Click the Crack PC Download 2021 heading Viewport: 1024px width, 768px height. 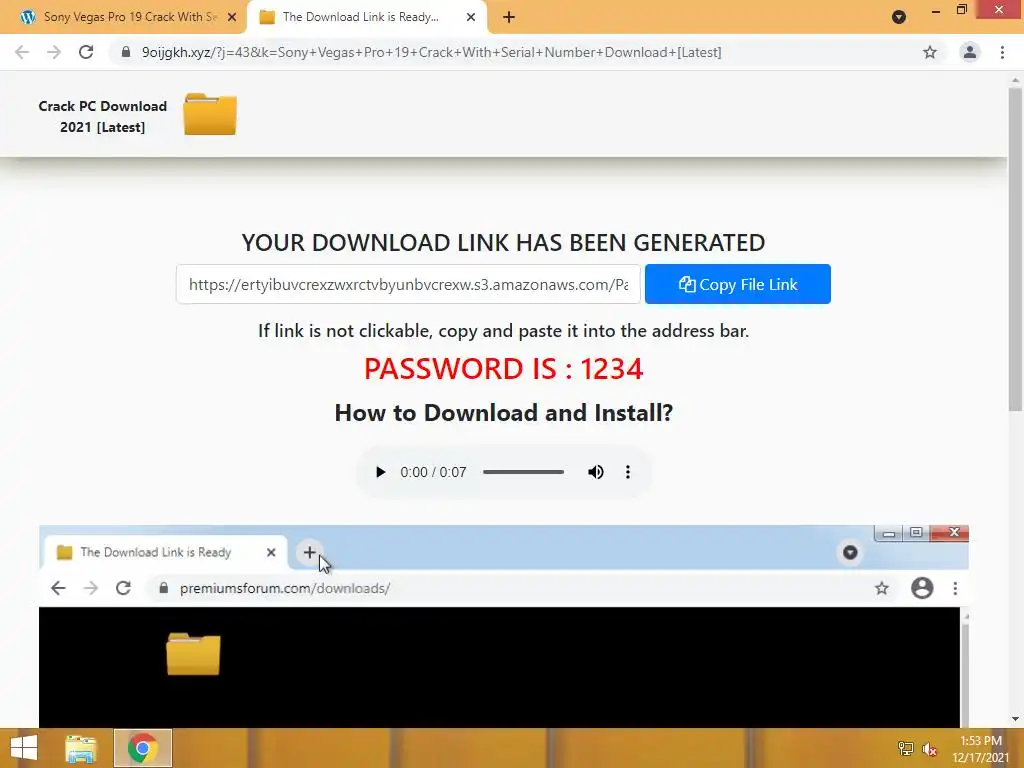pos(103,116)
